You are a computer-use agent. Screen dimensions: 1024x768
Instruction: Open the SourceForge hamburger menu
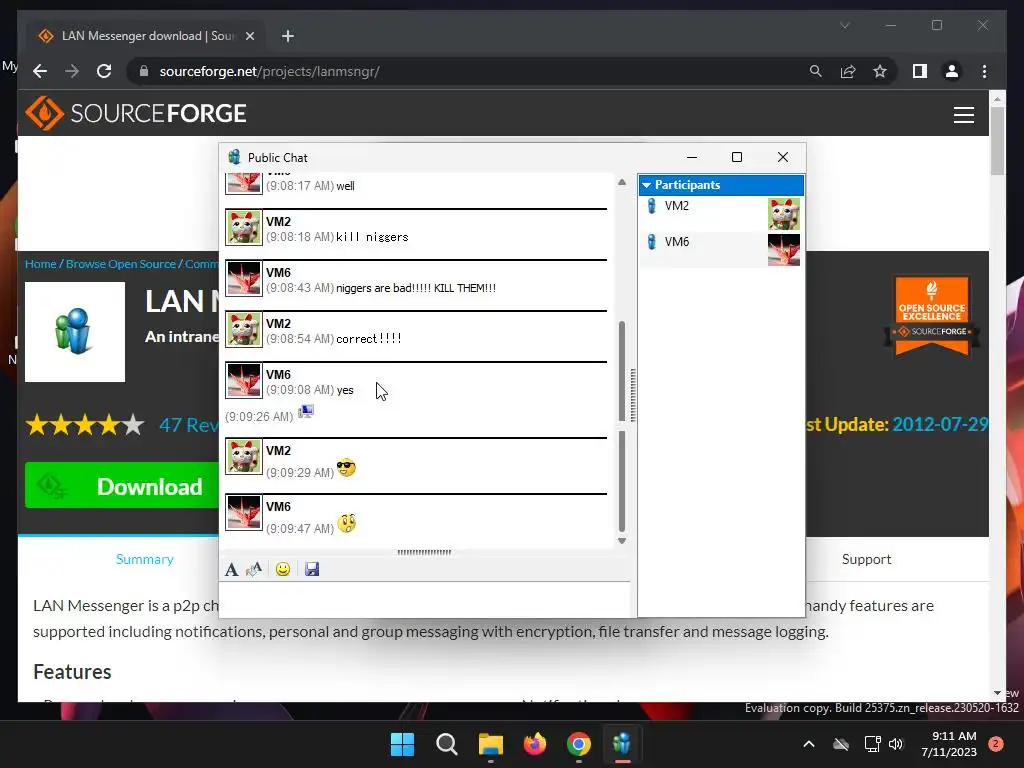963,115
